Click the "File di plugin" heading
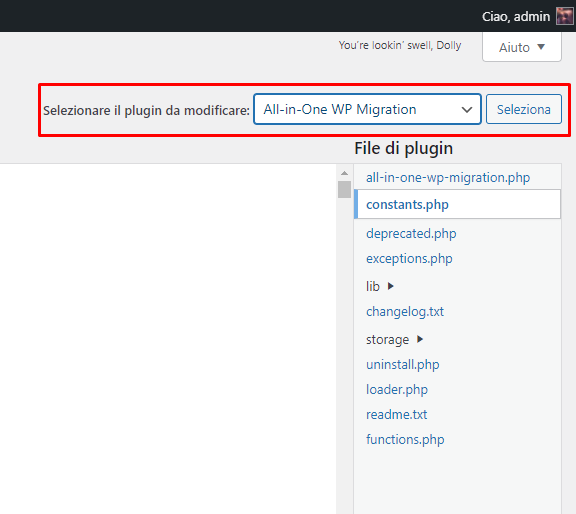 pyautogui.click(x=403, y=148)
